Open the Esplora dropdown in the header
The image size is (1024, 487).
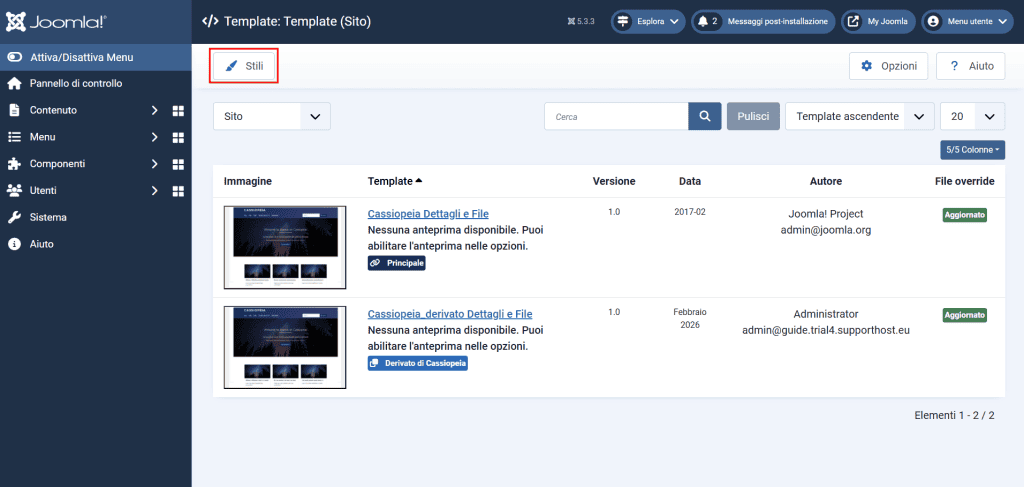[648, 22]
